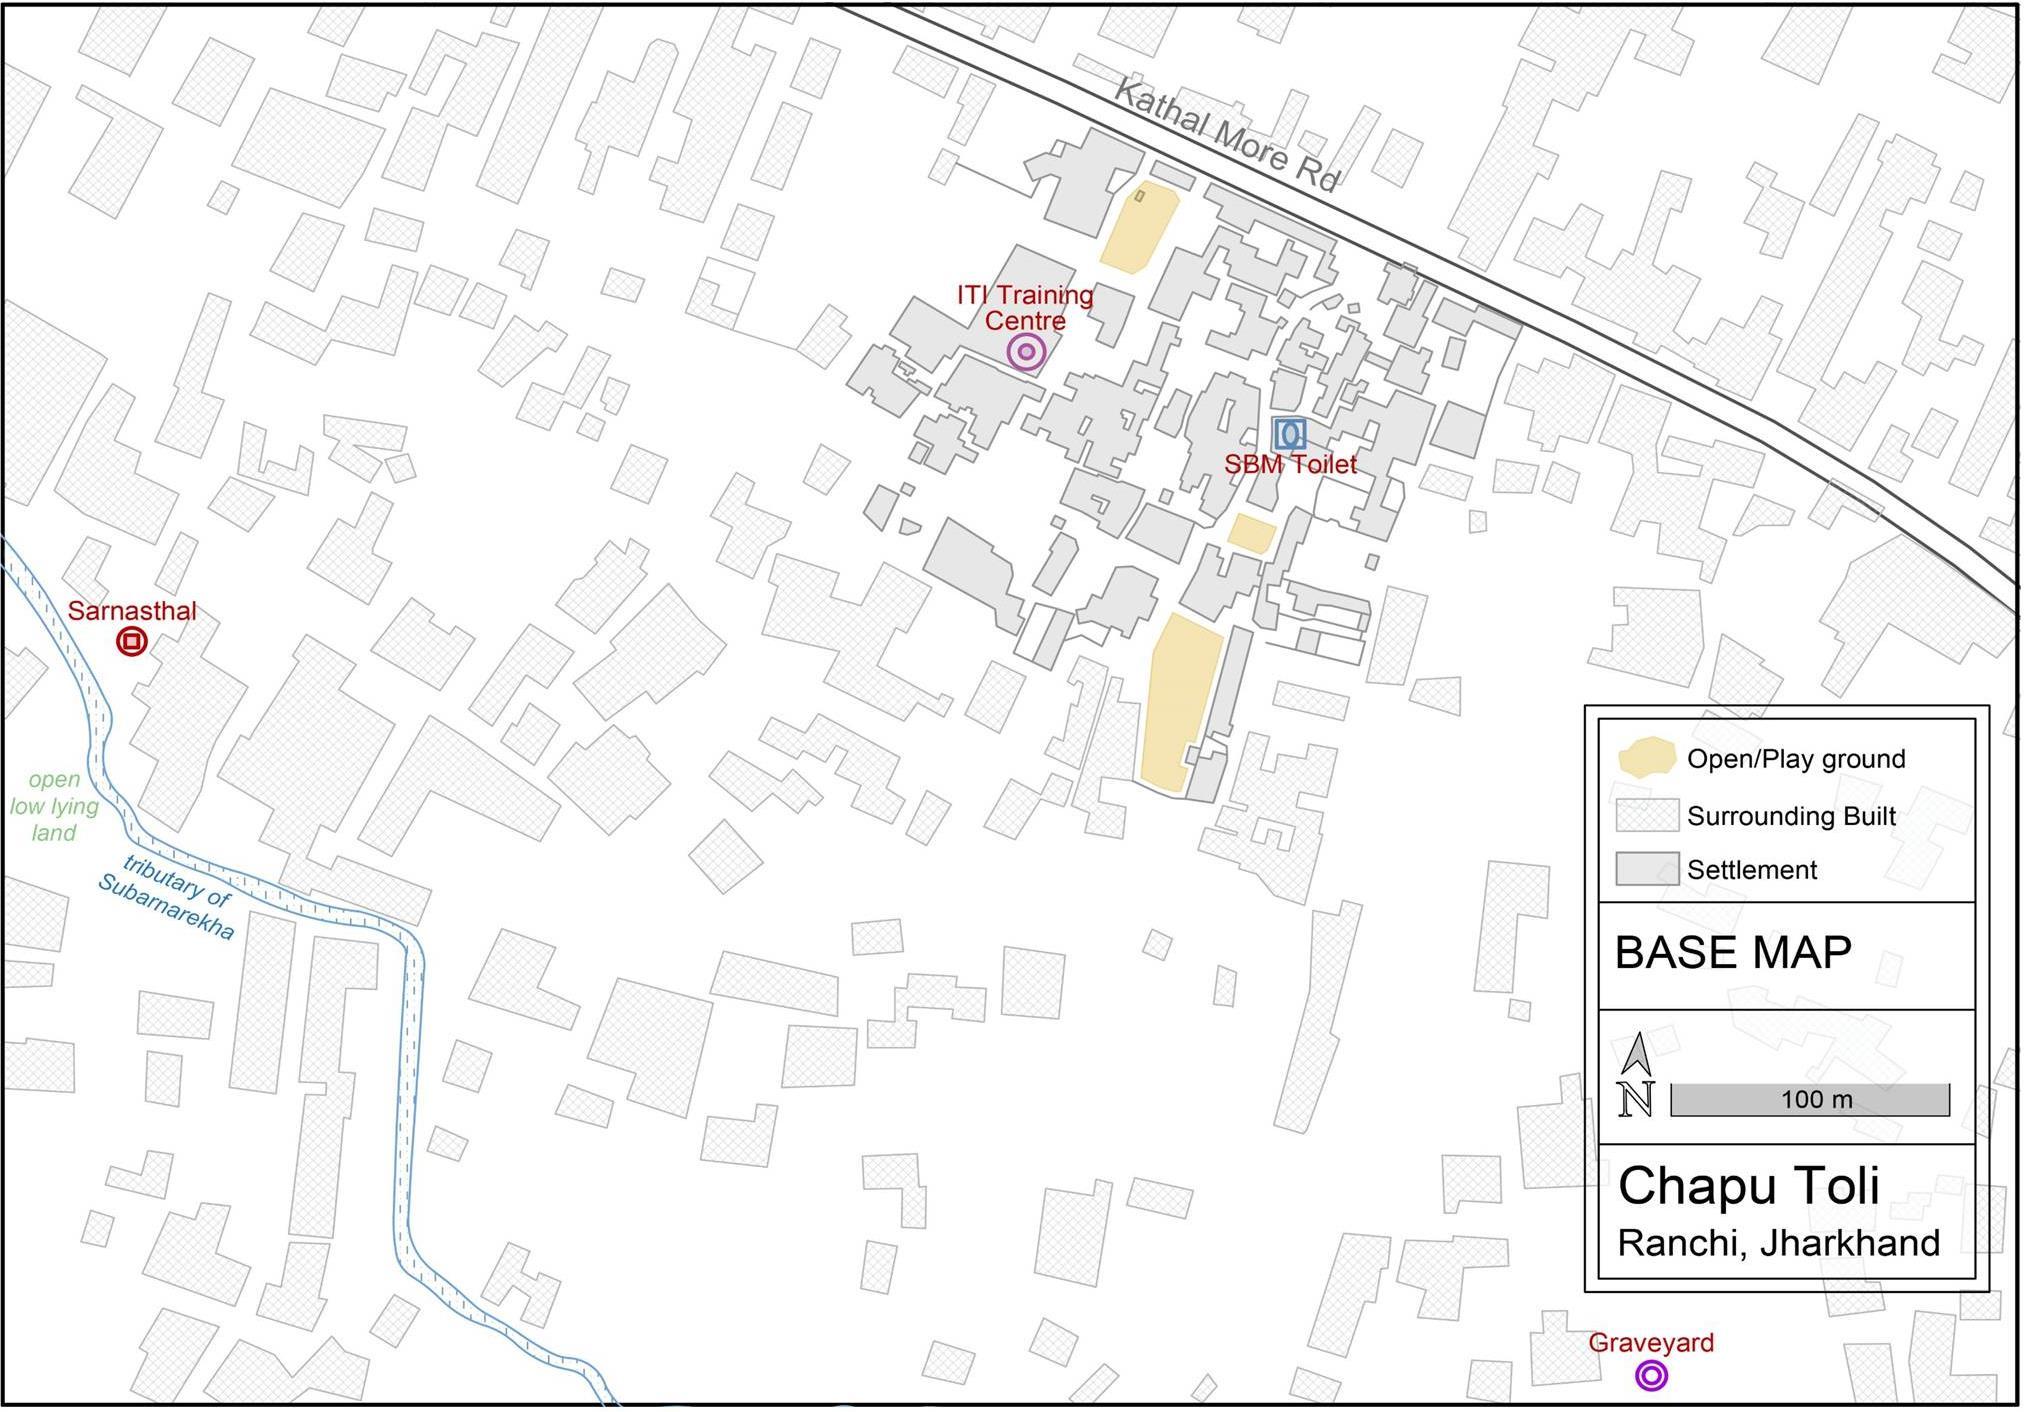Screen dimensions: 2024x1412
Task: Click the northern yellow playground near the road
Action: click(1140, 228)
